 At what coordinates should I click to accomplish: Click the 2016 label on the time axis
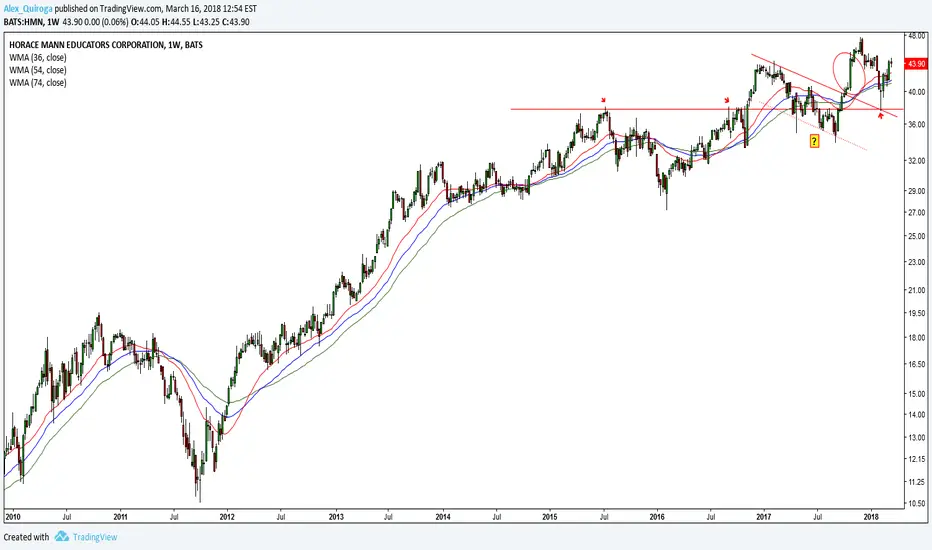[x=657, y=517]
